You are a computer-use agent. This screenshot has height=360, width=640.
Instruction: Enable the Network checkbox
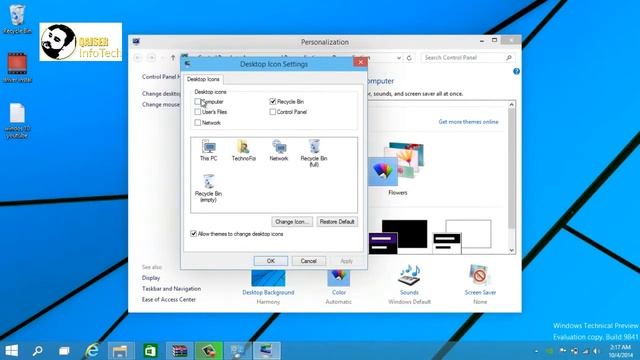click(x=198, y=122)
